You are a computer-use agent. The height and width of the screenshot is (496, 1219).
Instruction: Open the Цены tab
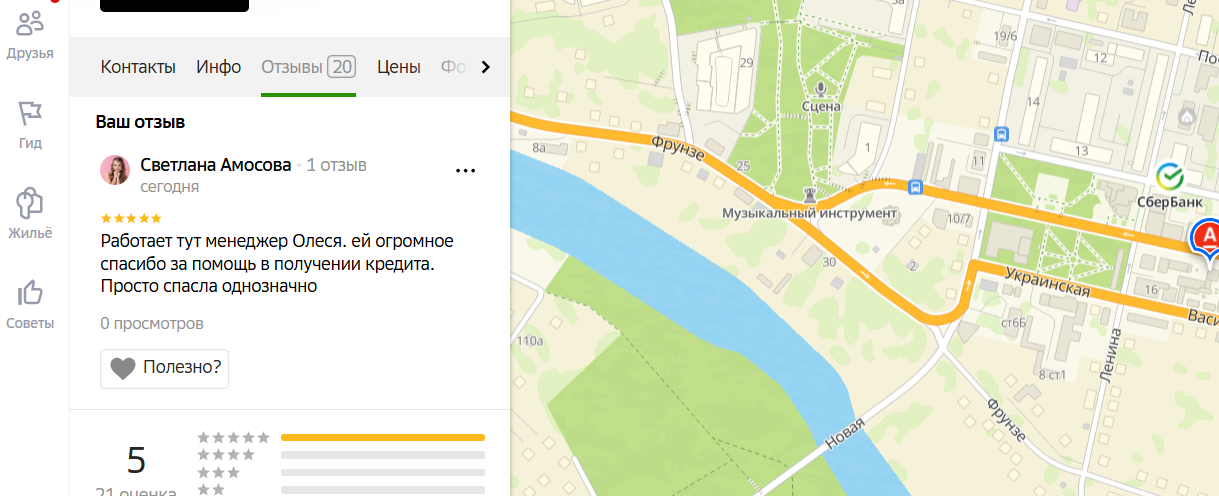point(398,67)
